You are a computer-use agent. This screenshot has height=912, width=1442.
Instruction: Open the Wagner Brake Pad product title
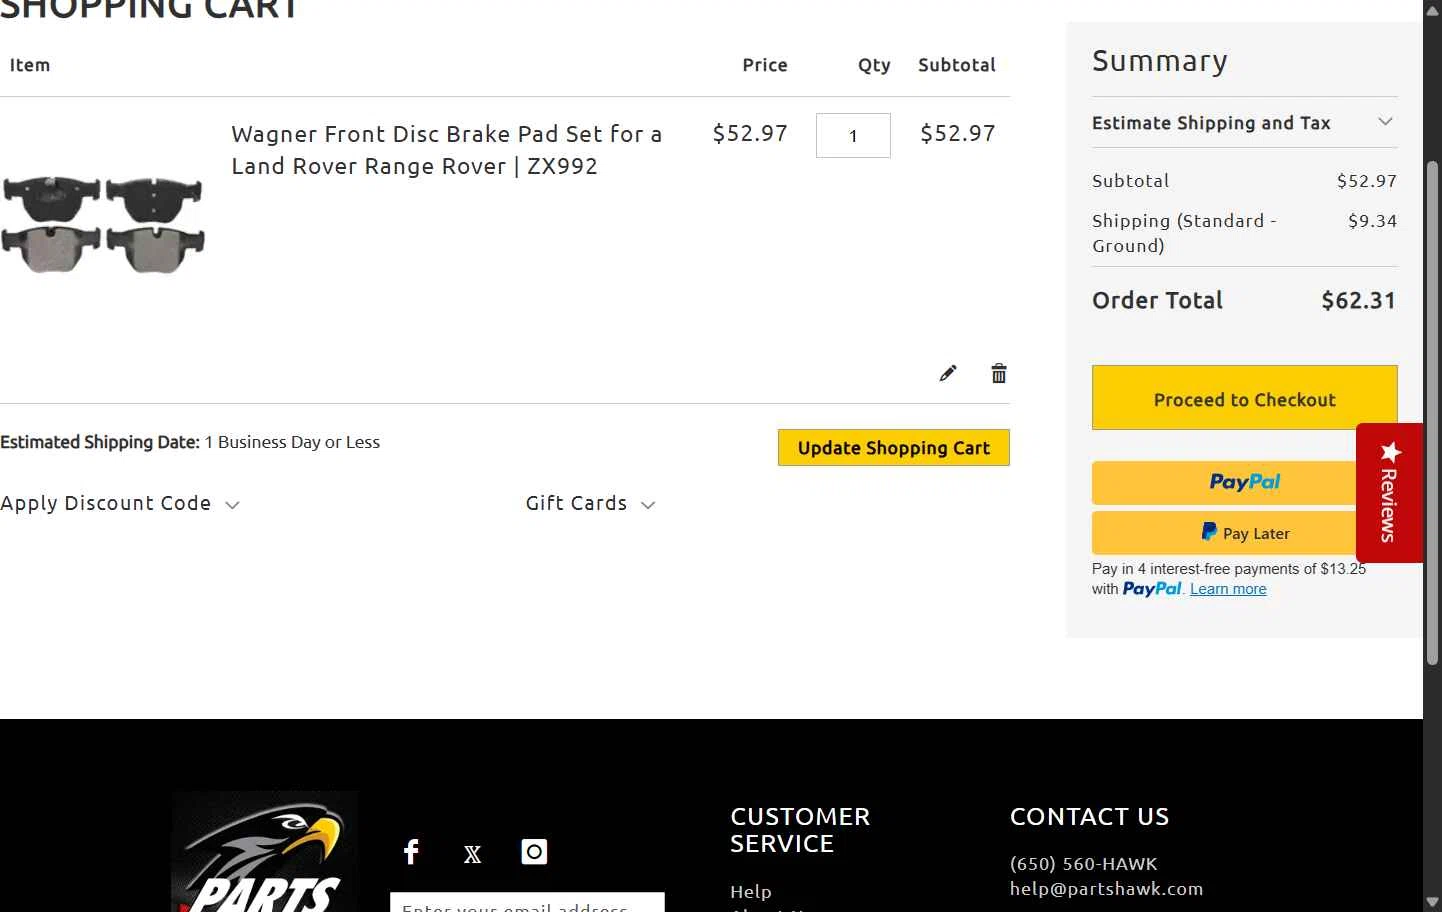[446, 150]
